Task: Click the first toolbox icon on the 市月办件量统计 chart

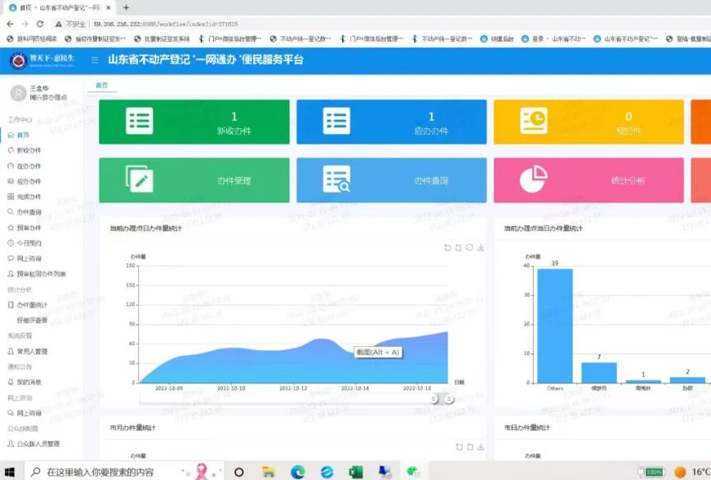Action: pyautogui.click(x=459, y=447)
